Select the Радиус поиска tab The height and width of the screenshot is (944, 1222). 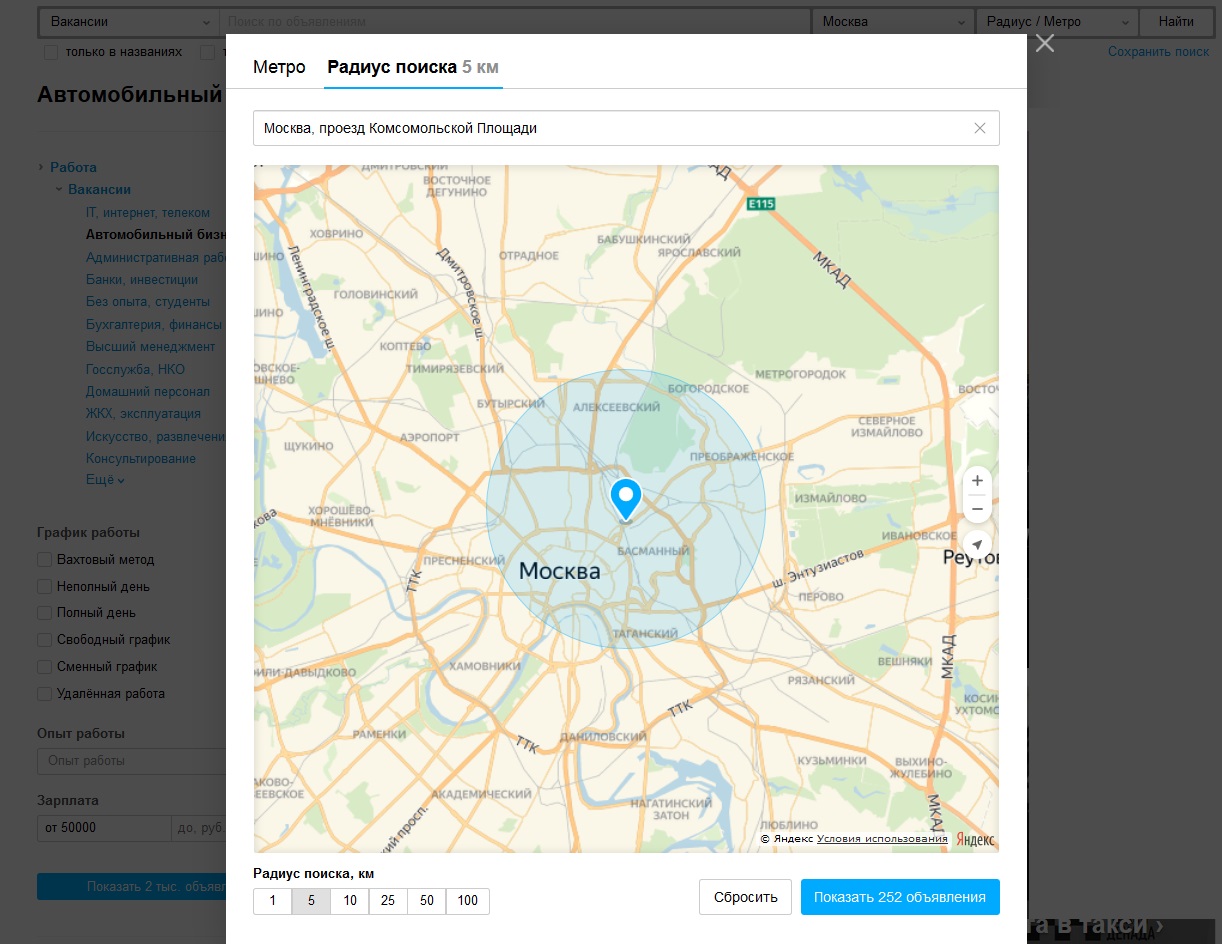point(412,67)
